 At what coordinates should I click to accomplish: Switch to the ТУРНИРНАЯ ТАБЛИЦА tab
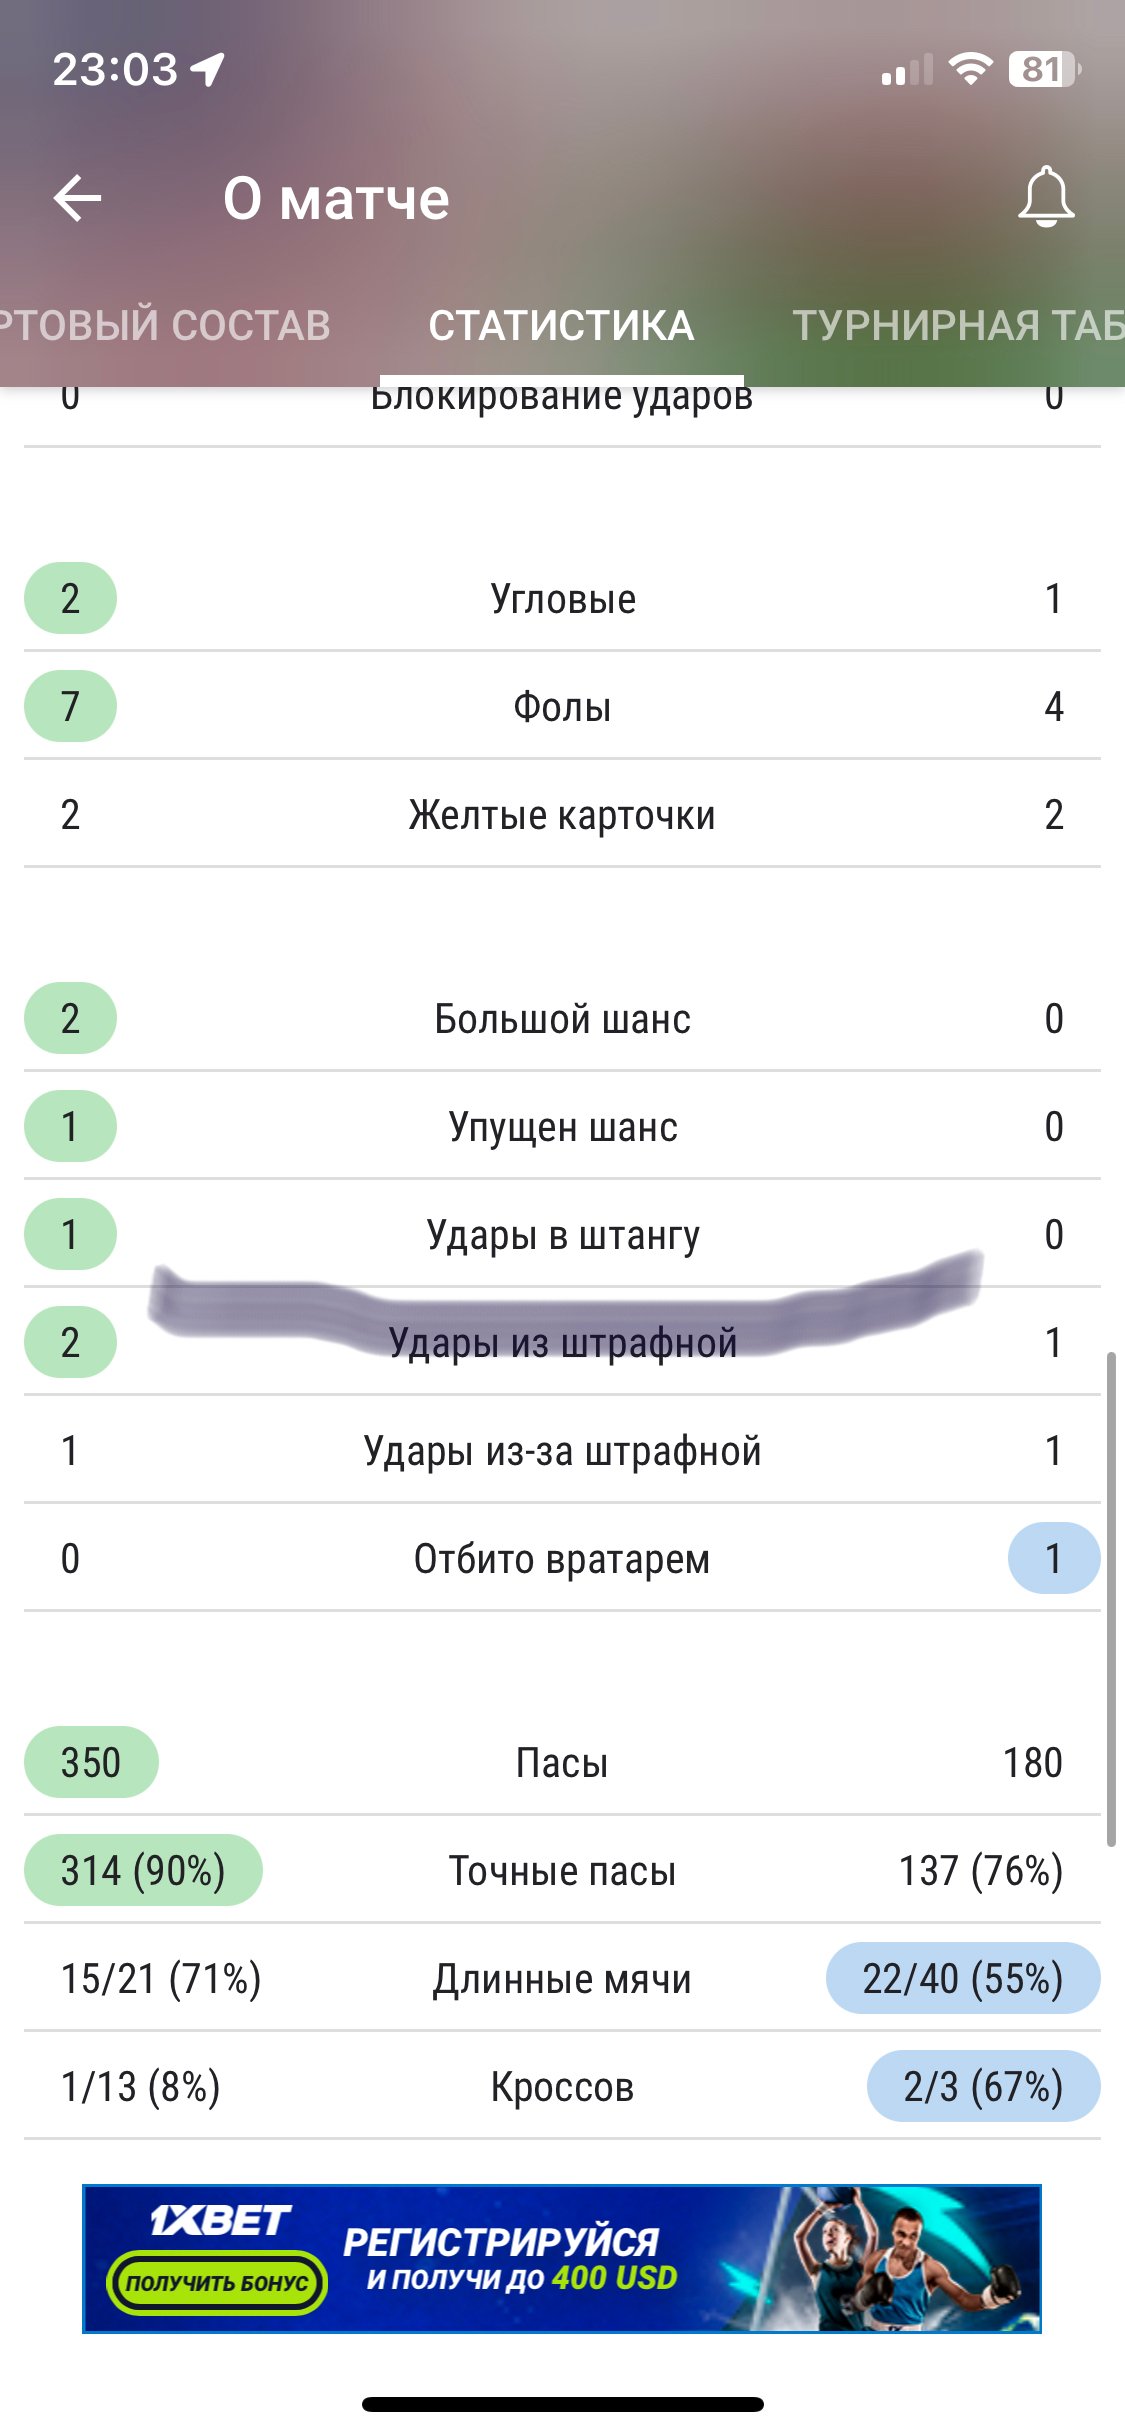pyautogui.click(x=957, y=326)
